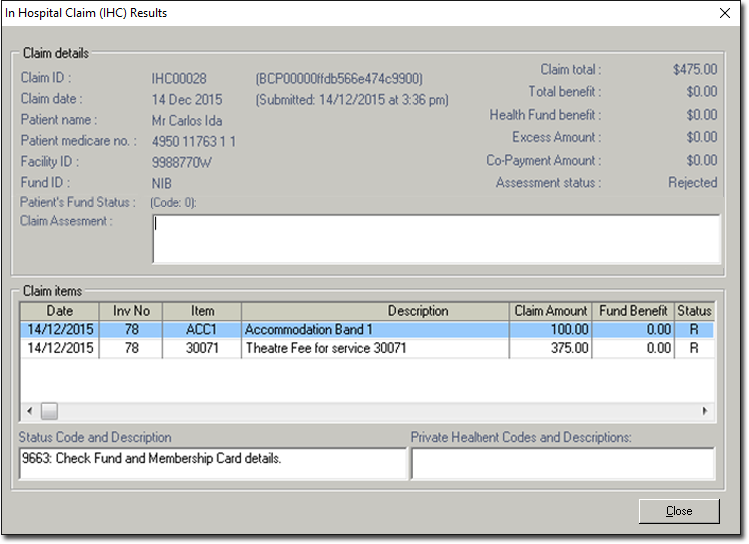Click the 30071 item code cell
The height and width of the screenshot is (544, 749).
(x=201, y=348)
